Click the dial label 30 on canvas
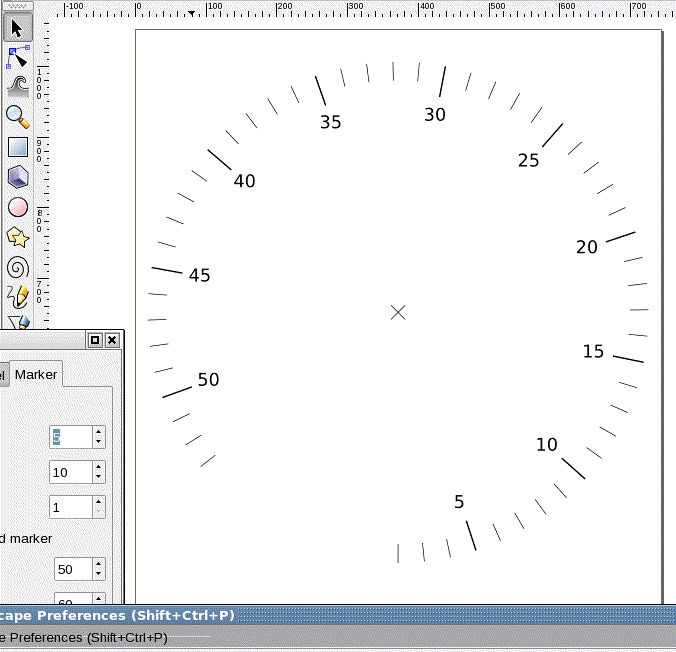The image size is (676, 652). pos(435,115)
